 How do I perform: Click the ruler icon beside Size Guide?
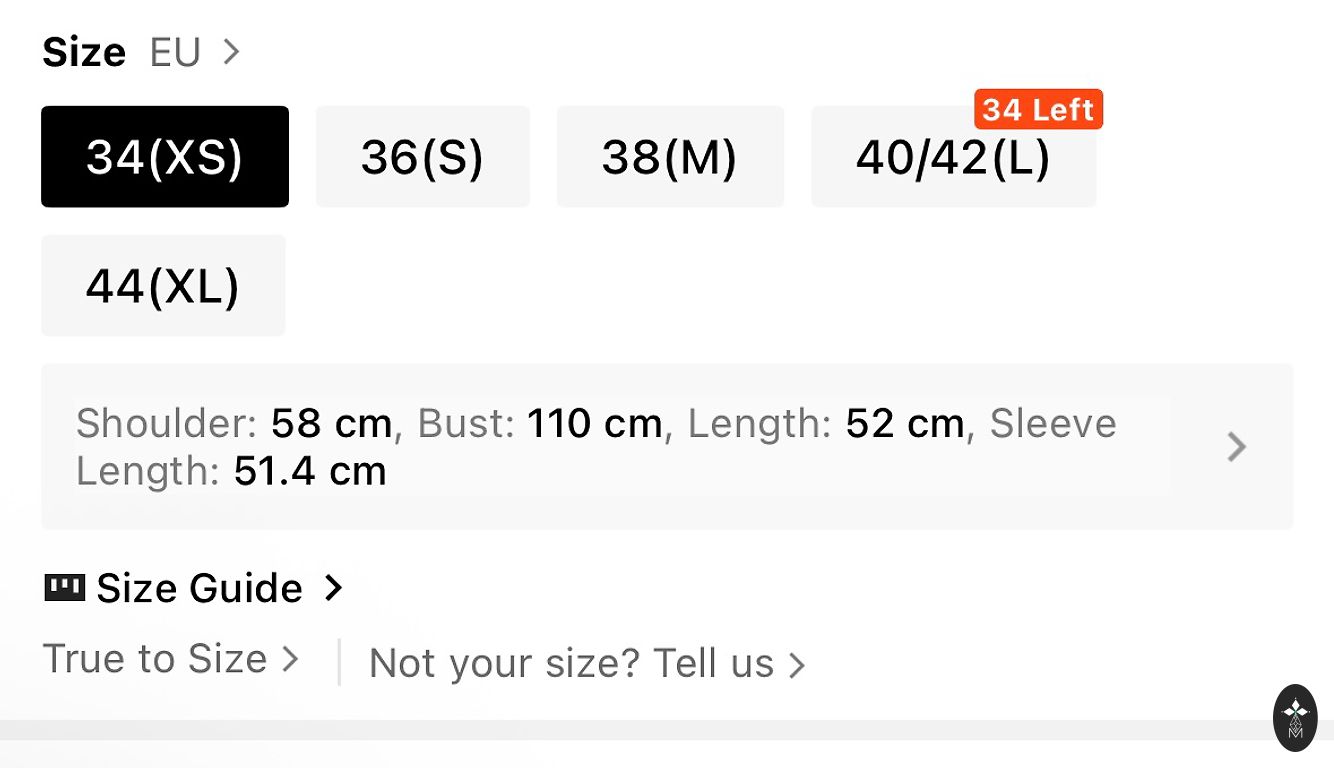(65, 587)
